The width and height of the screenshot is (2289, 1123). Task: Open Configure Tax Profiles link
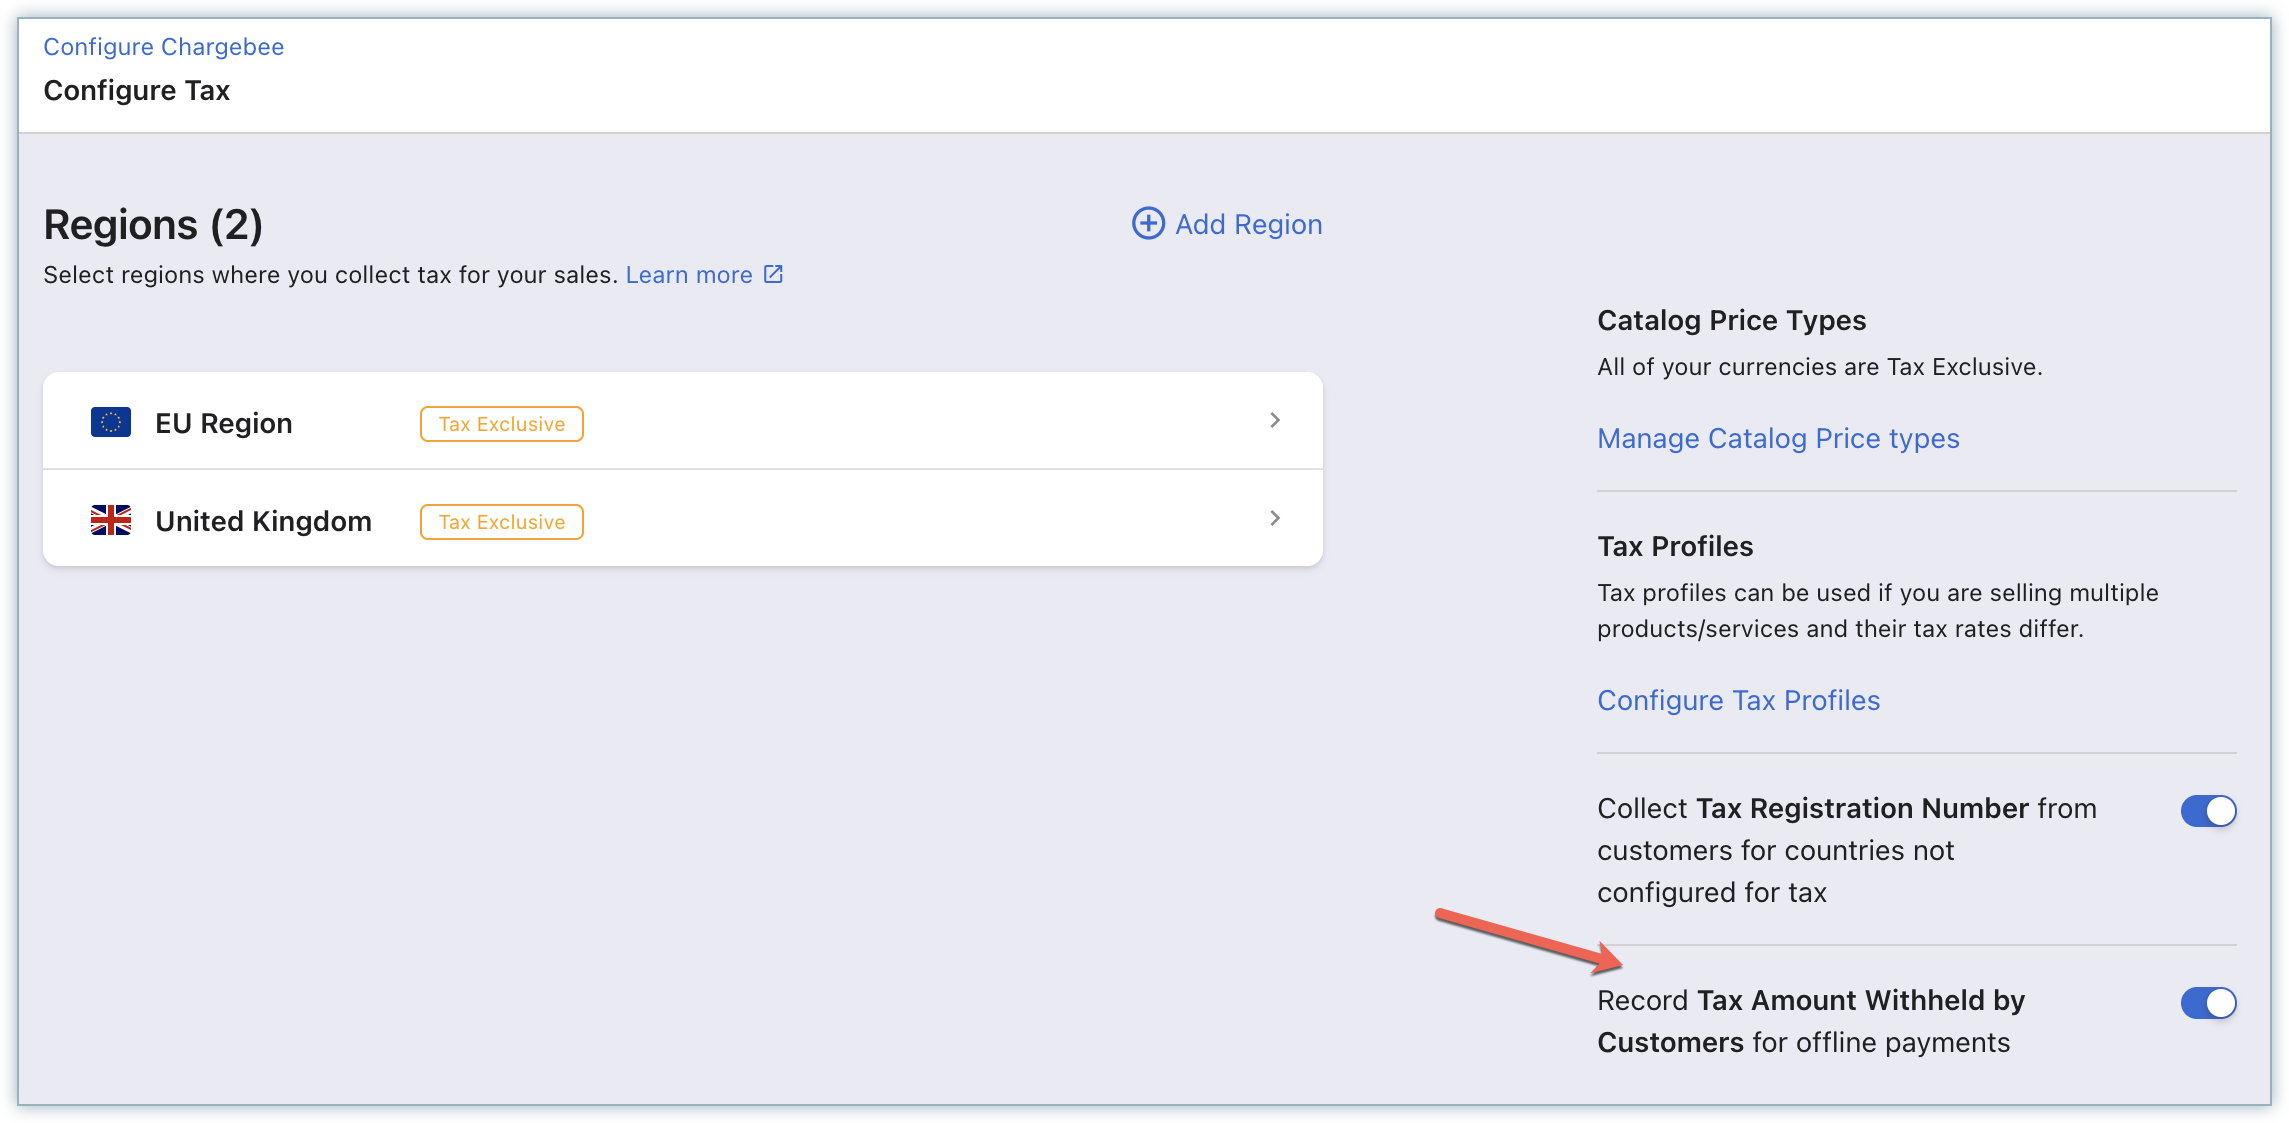1738,701
